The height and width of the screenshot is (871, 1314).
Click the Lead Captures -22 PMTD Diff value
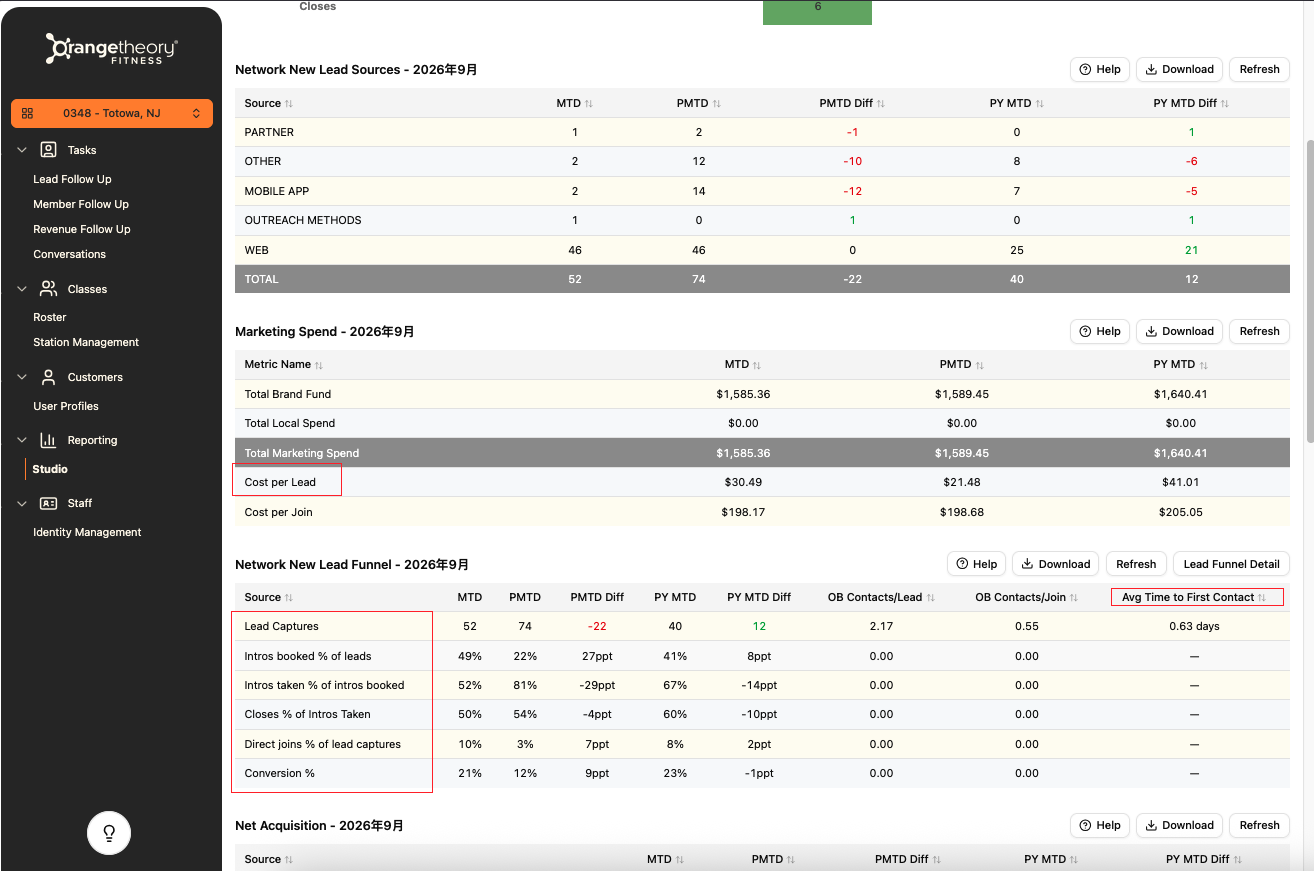[597, 627]
